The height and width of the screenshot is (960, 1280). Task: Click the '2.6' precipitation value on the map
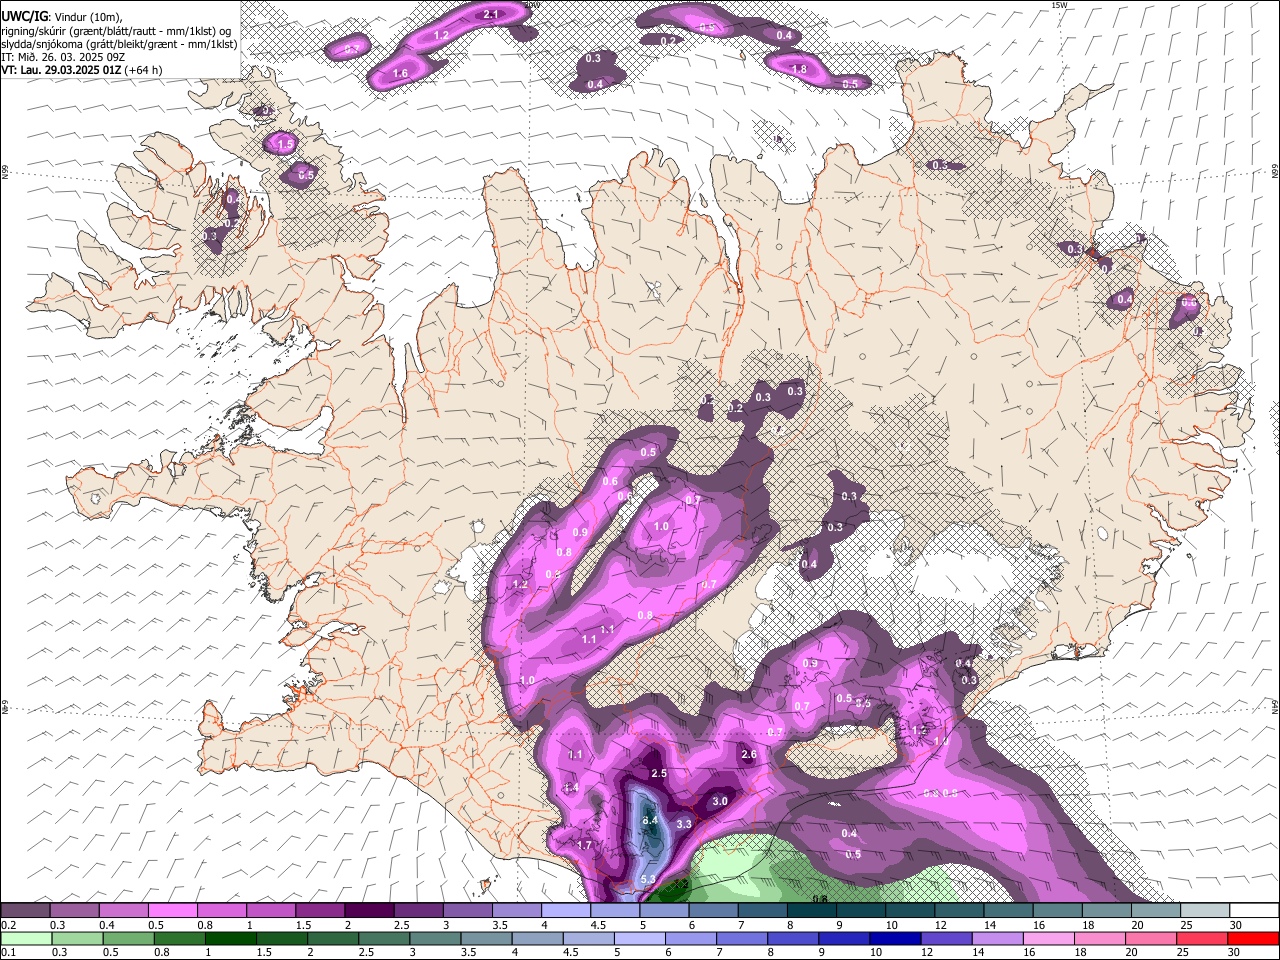749,754
